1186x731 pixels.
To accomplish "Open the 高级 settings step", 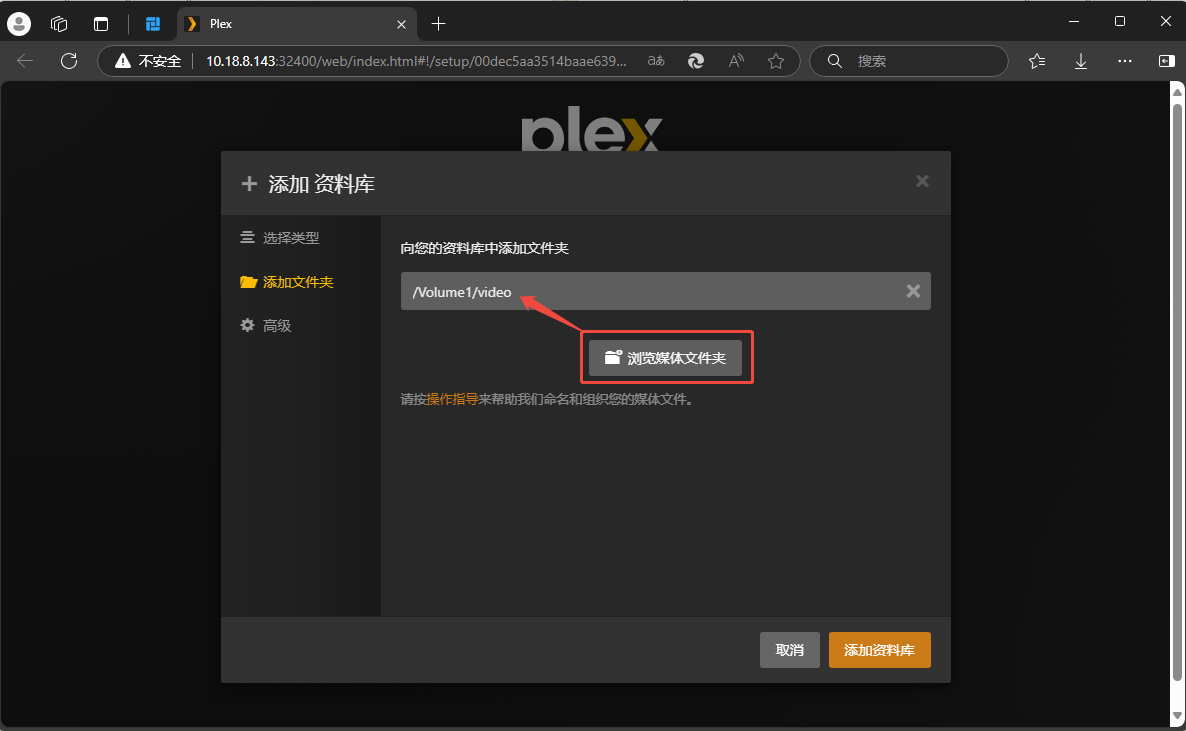I will 265,325.
